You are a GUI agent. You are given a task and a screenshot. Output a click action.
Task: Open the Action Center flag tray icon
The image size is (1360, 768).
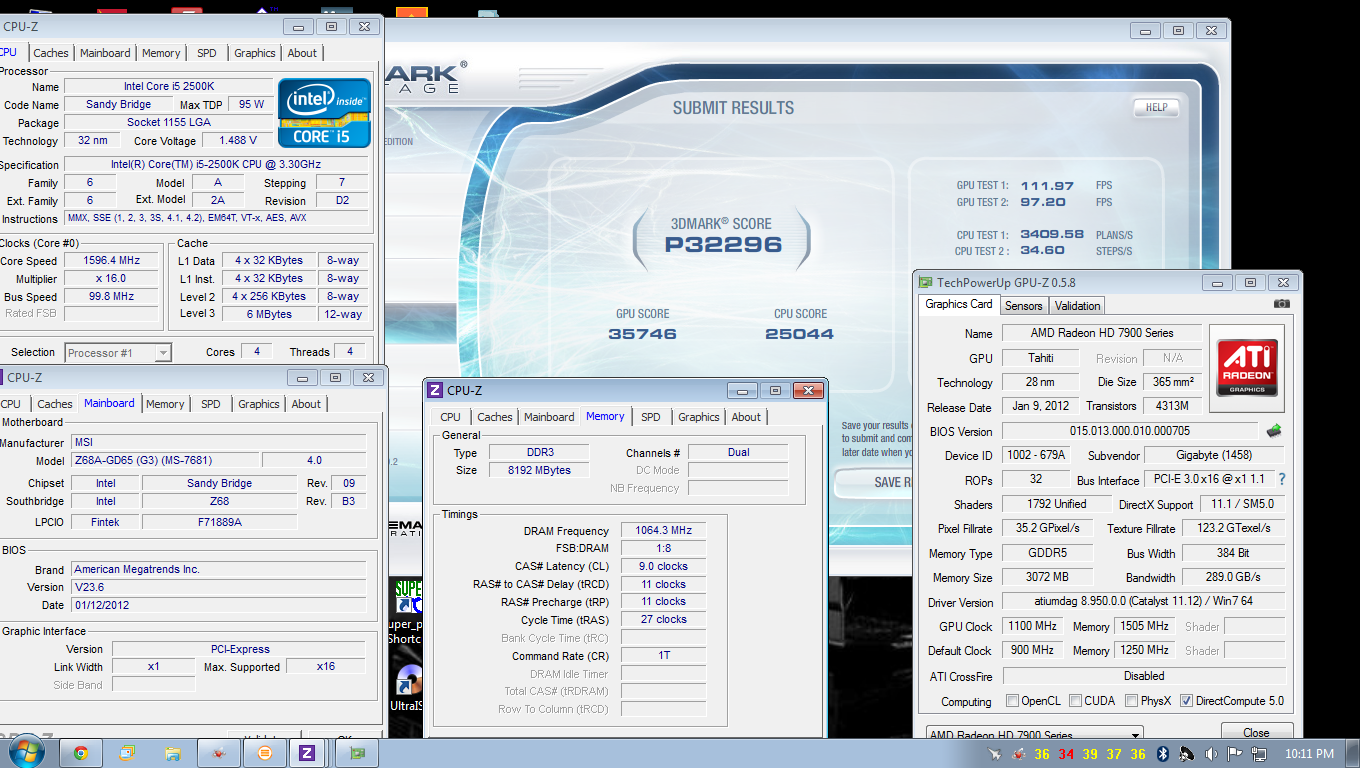pyautogui.click(x=1234, y=754)
